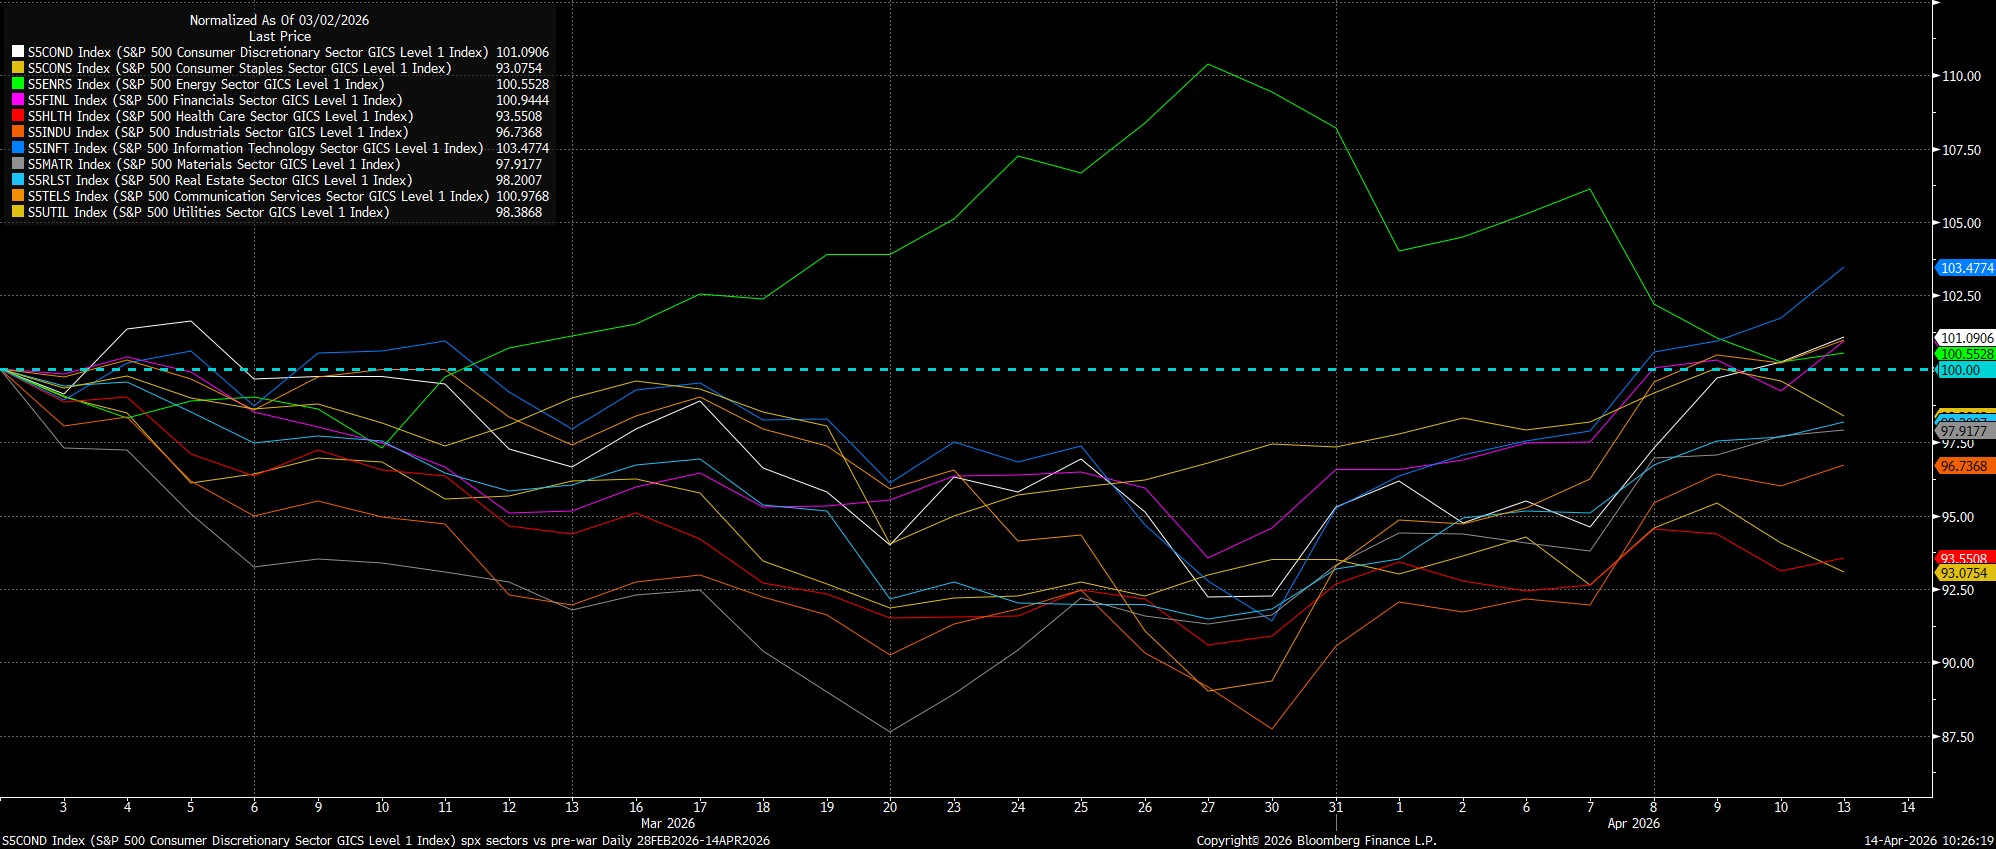Click the blue S5INFT Information Technology swatch
The height and width of the screenshot is (849, 1996).
18,148
